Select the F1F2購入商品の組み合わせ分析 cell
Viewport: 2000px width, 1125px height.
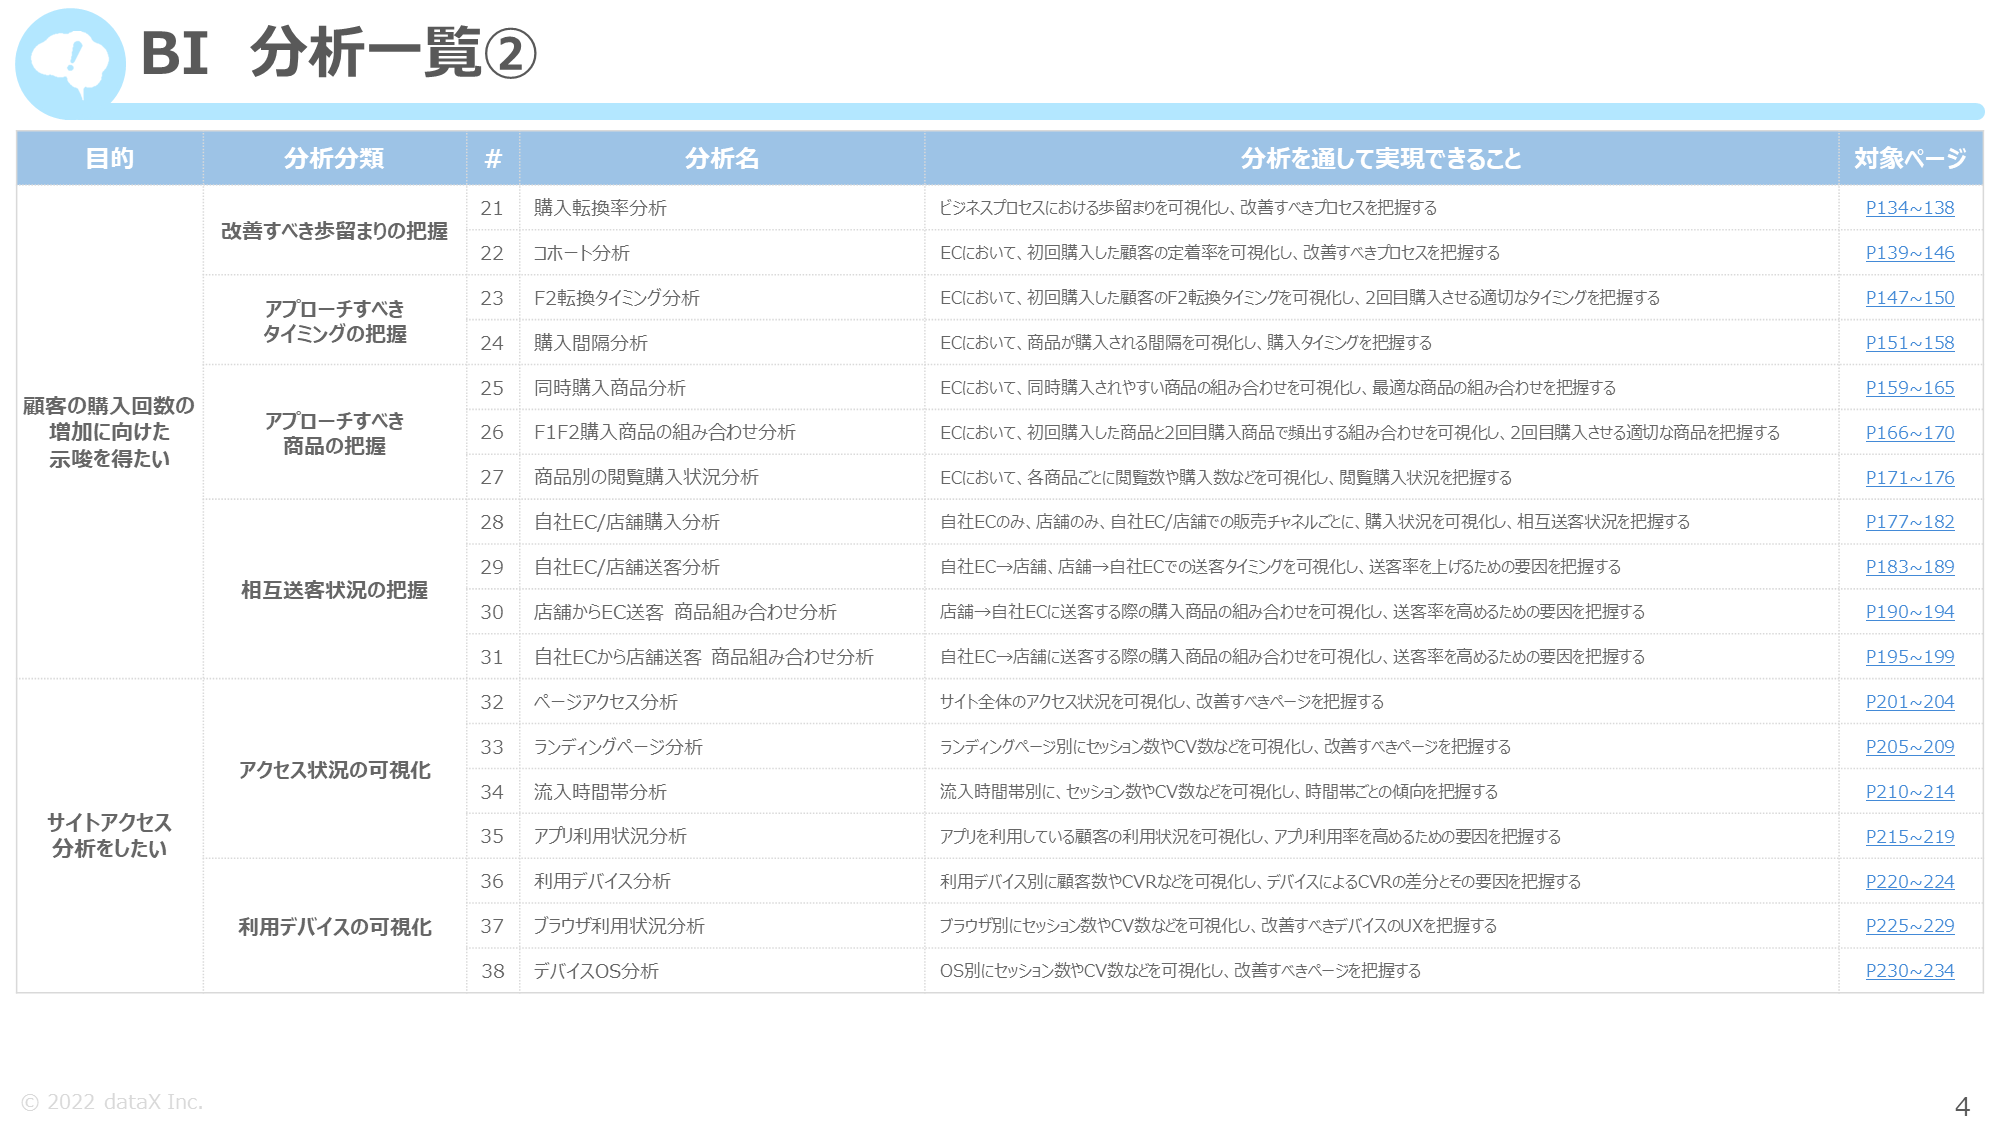pos(722,432)
